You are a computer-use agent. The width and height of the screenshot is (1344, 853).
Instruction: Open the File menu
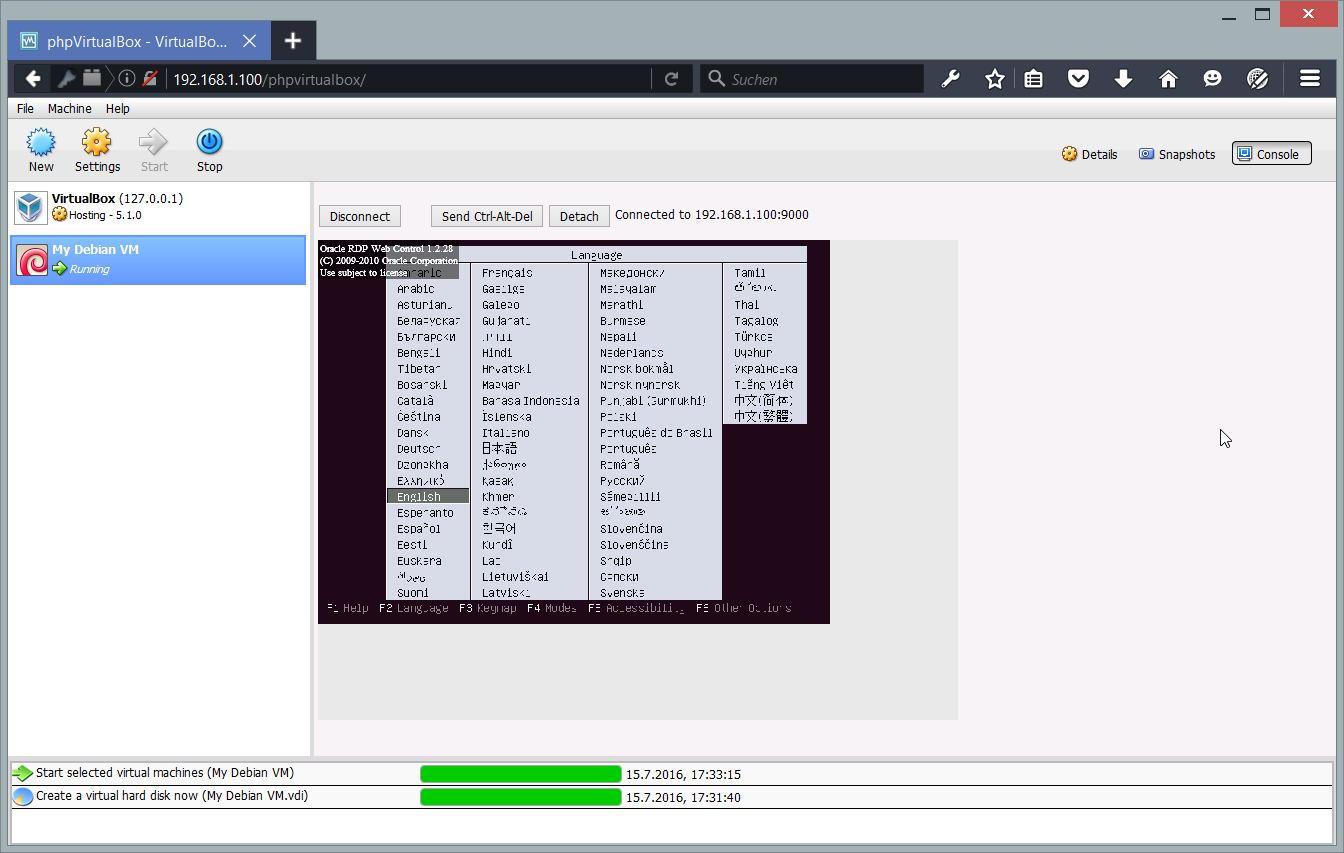click(25, 108)
